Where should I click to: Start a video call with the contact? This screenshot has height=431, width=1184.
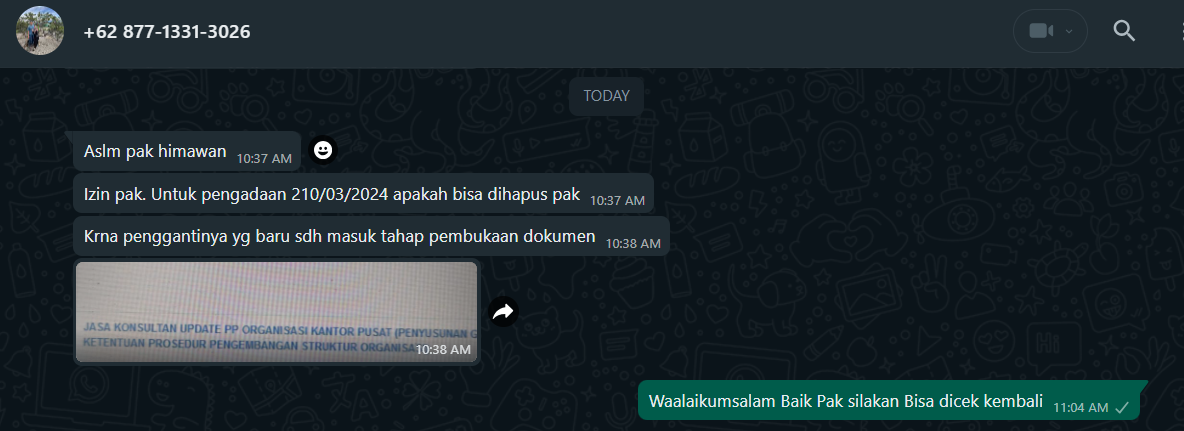[x=1041, y=31]
